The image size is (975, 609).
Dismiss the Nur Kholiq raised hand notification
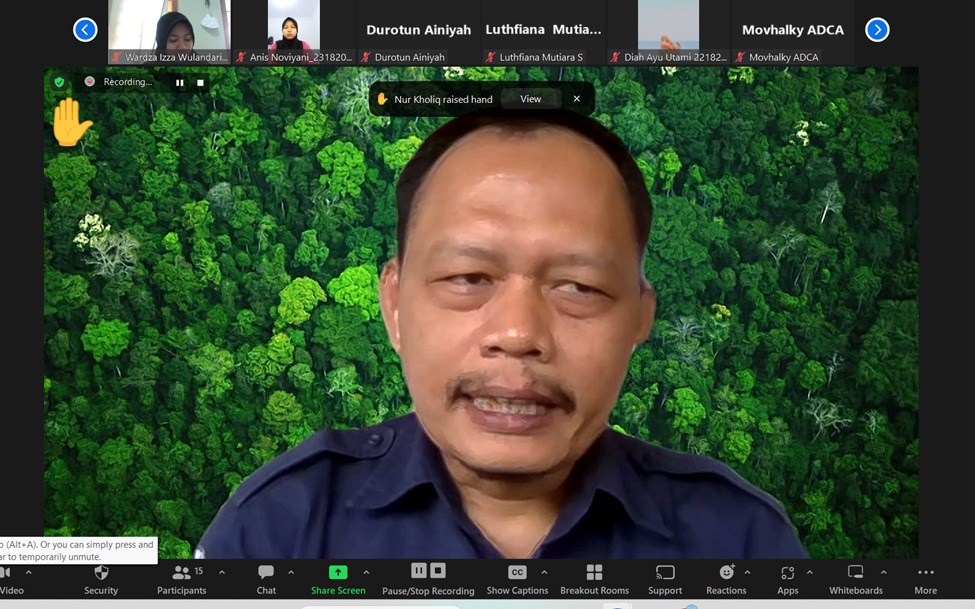point(576,99)
